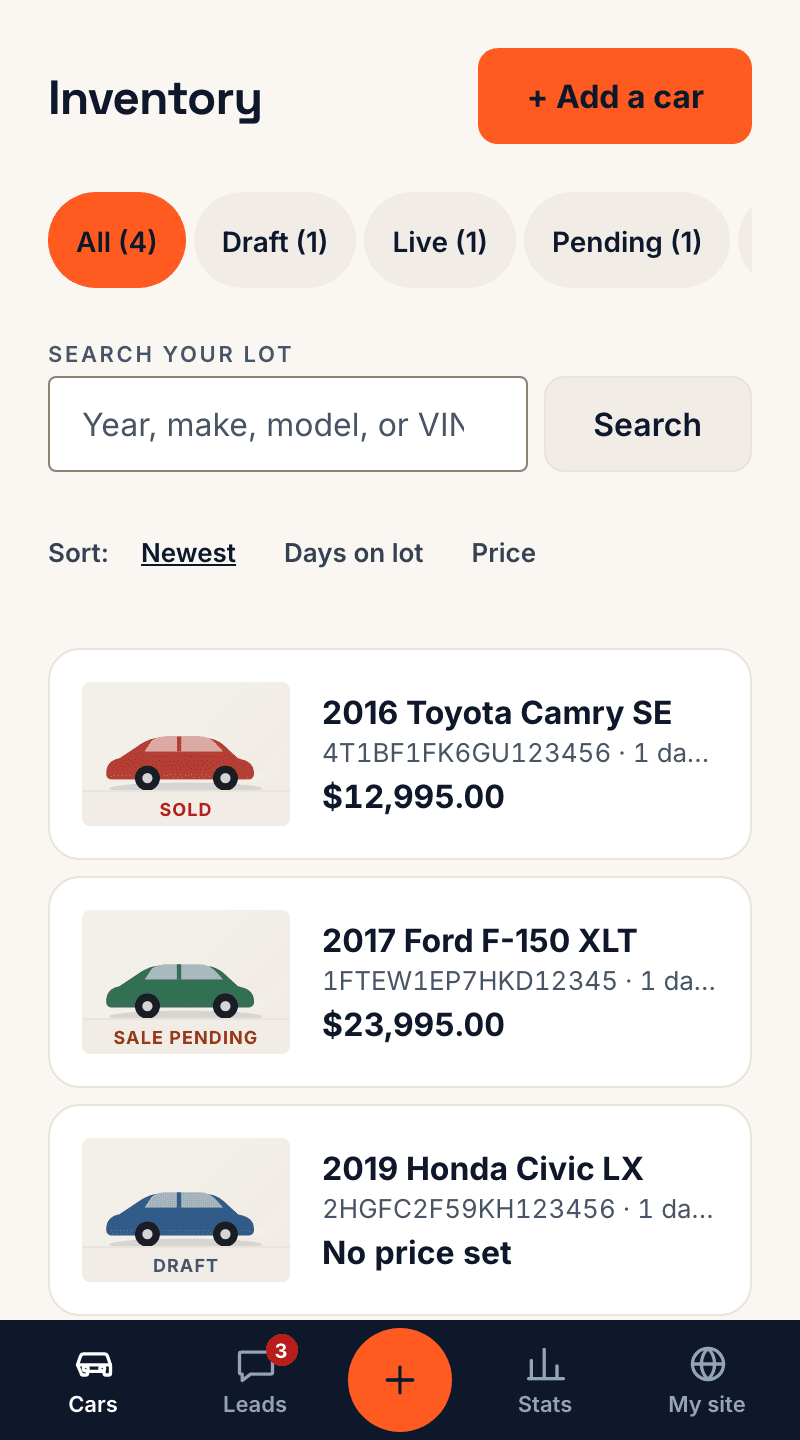Select the green F-150 sale pending thumbnail
800x1440 pixels.
point(186,982)
